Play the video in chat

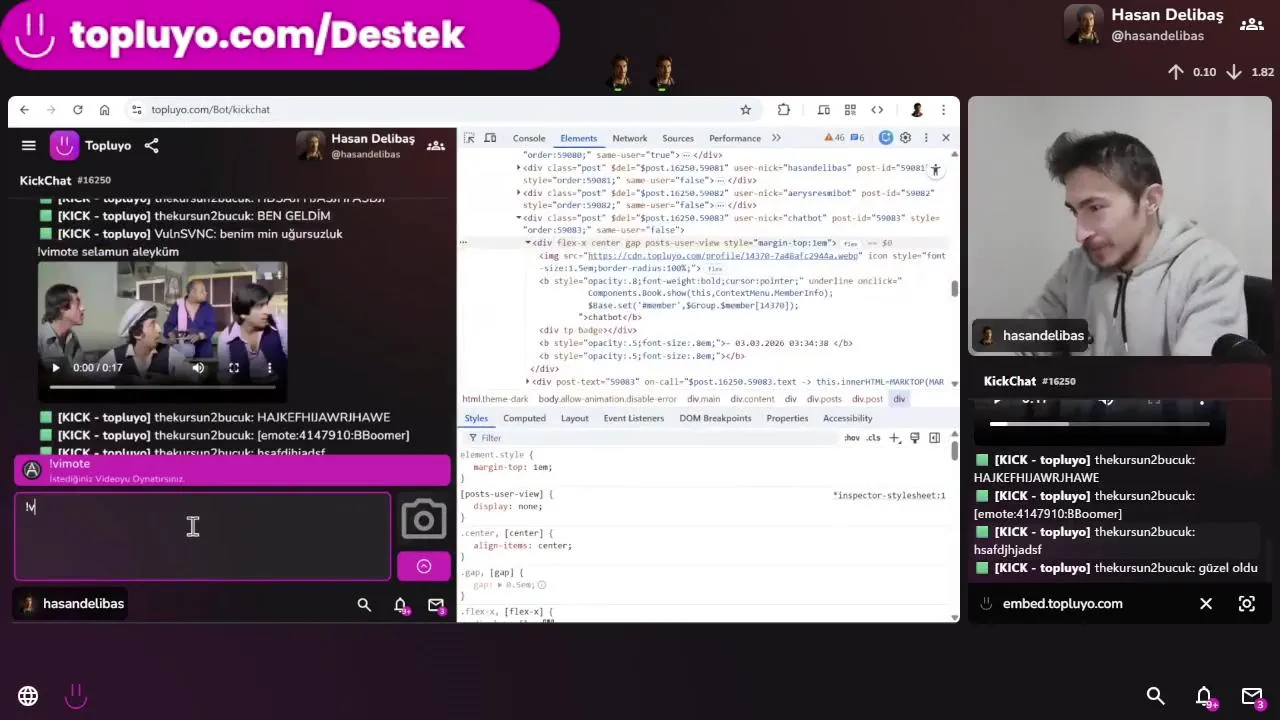[x=56, y=368]
